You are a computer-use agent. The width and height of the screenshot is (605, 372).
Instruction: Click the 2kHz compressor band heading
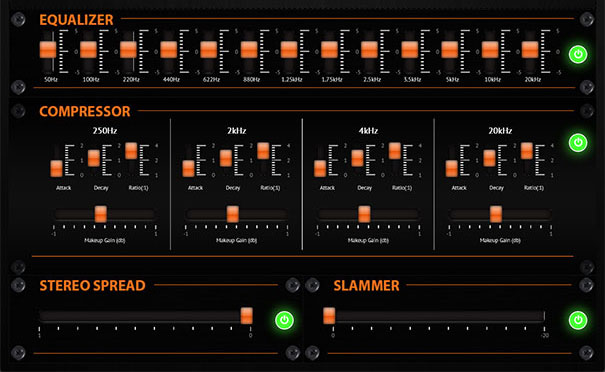coord(237,131)
